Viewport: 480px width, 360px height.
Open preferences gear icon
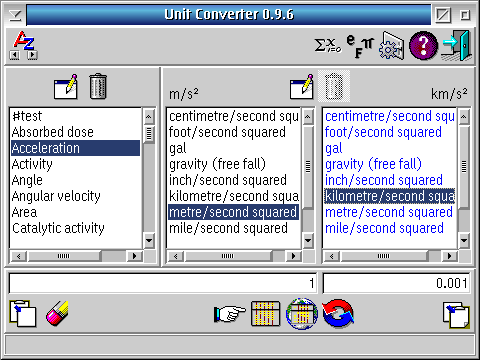click(392, 46)
